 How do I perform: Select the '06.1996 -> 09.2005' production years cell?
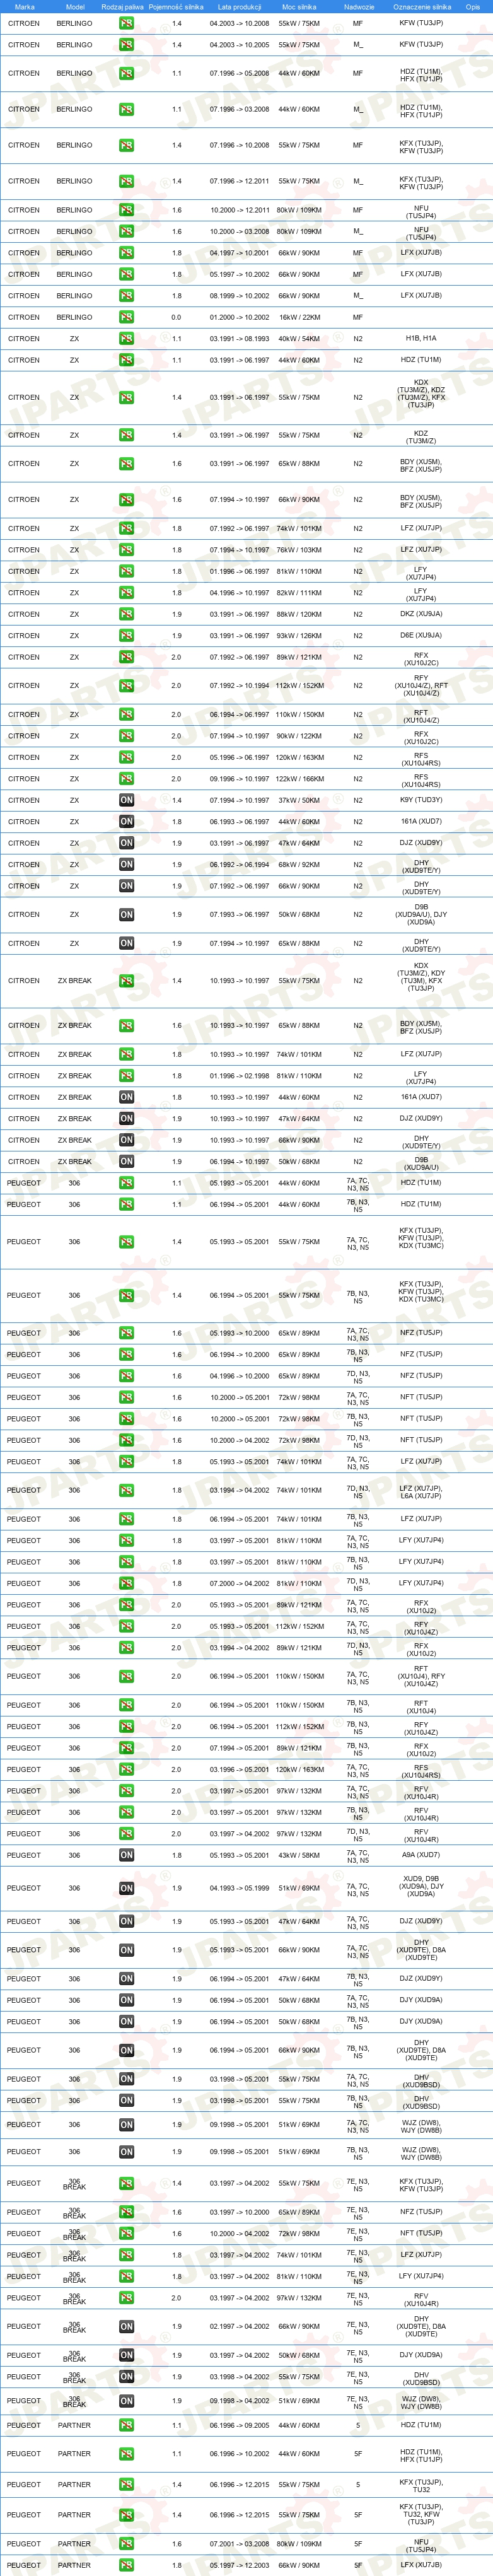tap(239, 2425)
